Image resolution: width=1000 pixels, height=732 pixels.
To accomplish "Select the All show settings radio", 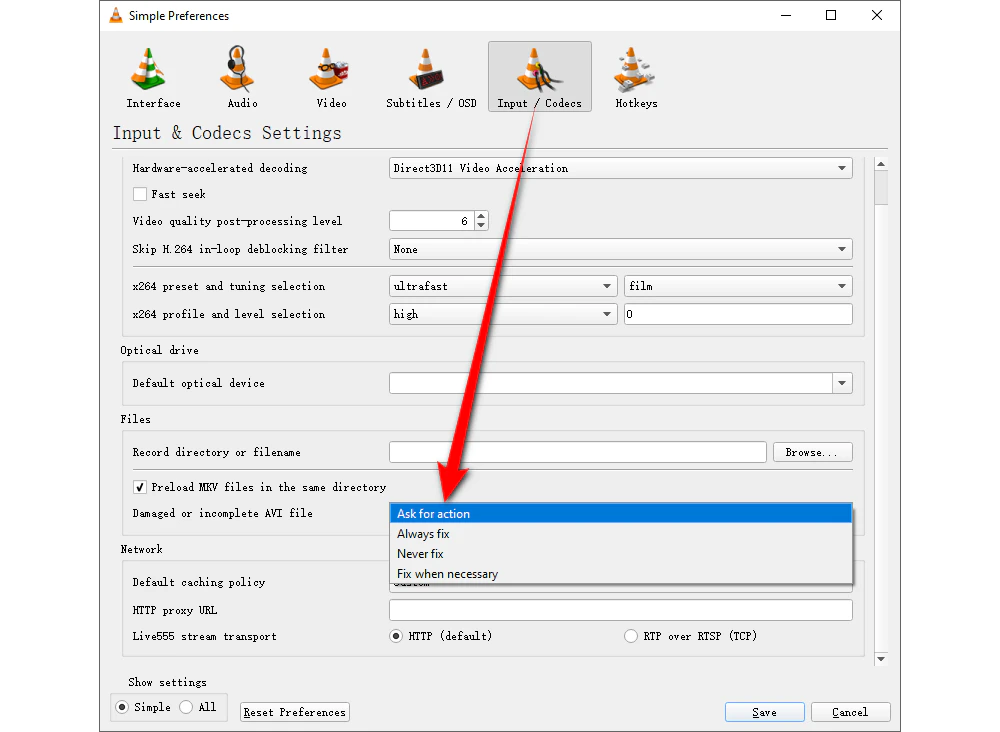I will click(x=186, y=707).
